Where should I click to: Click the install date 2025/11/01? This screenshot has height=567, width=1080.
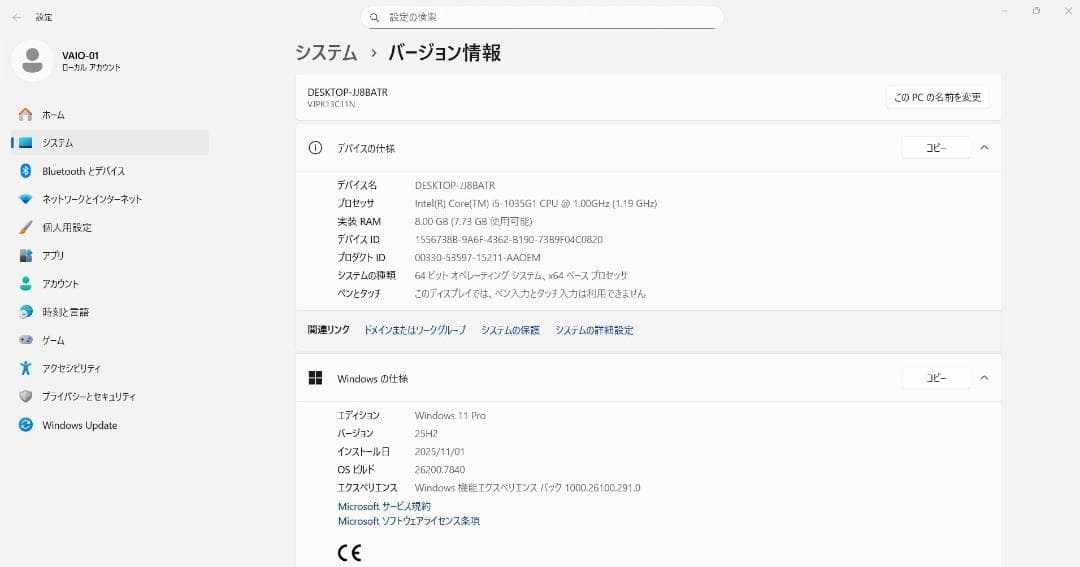[439, 452]
